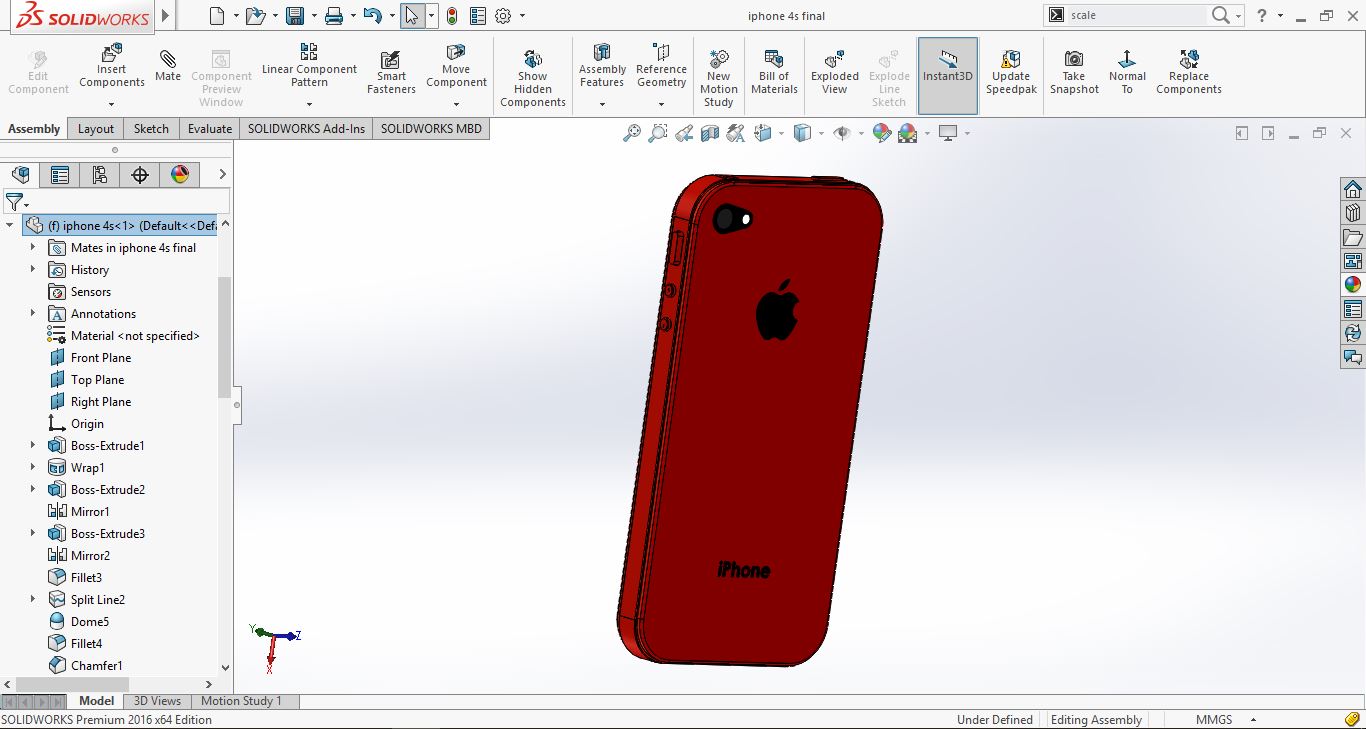Toggle Hide/Show Items eye icon
The height and width of the screenshot is (729, 1366).
pos(842,133)
